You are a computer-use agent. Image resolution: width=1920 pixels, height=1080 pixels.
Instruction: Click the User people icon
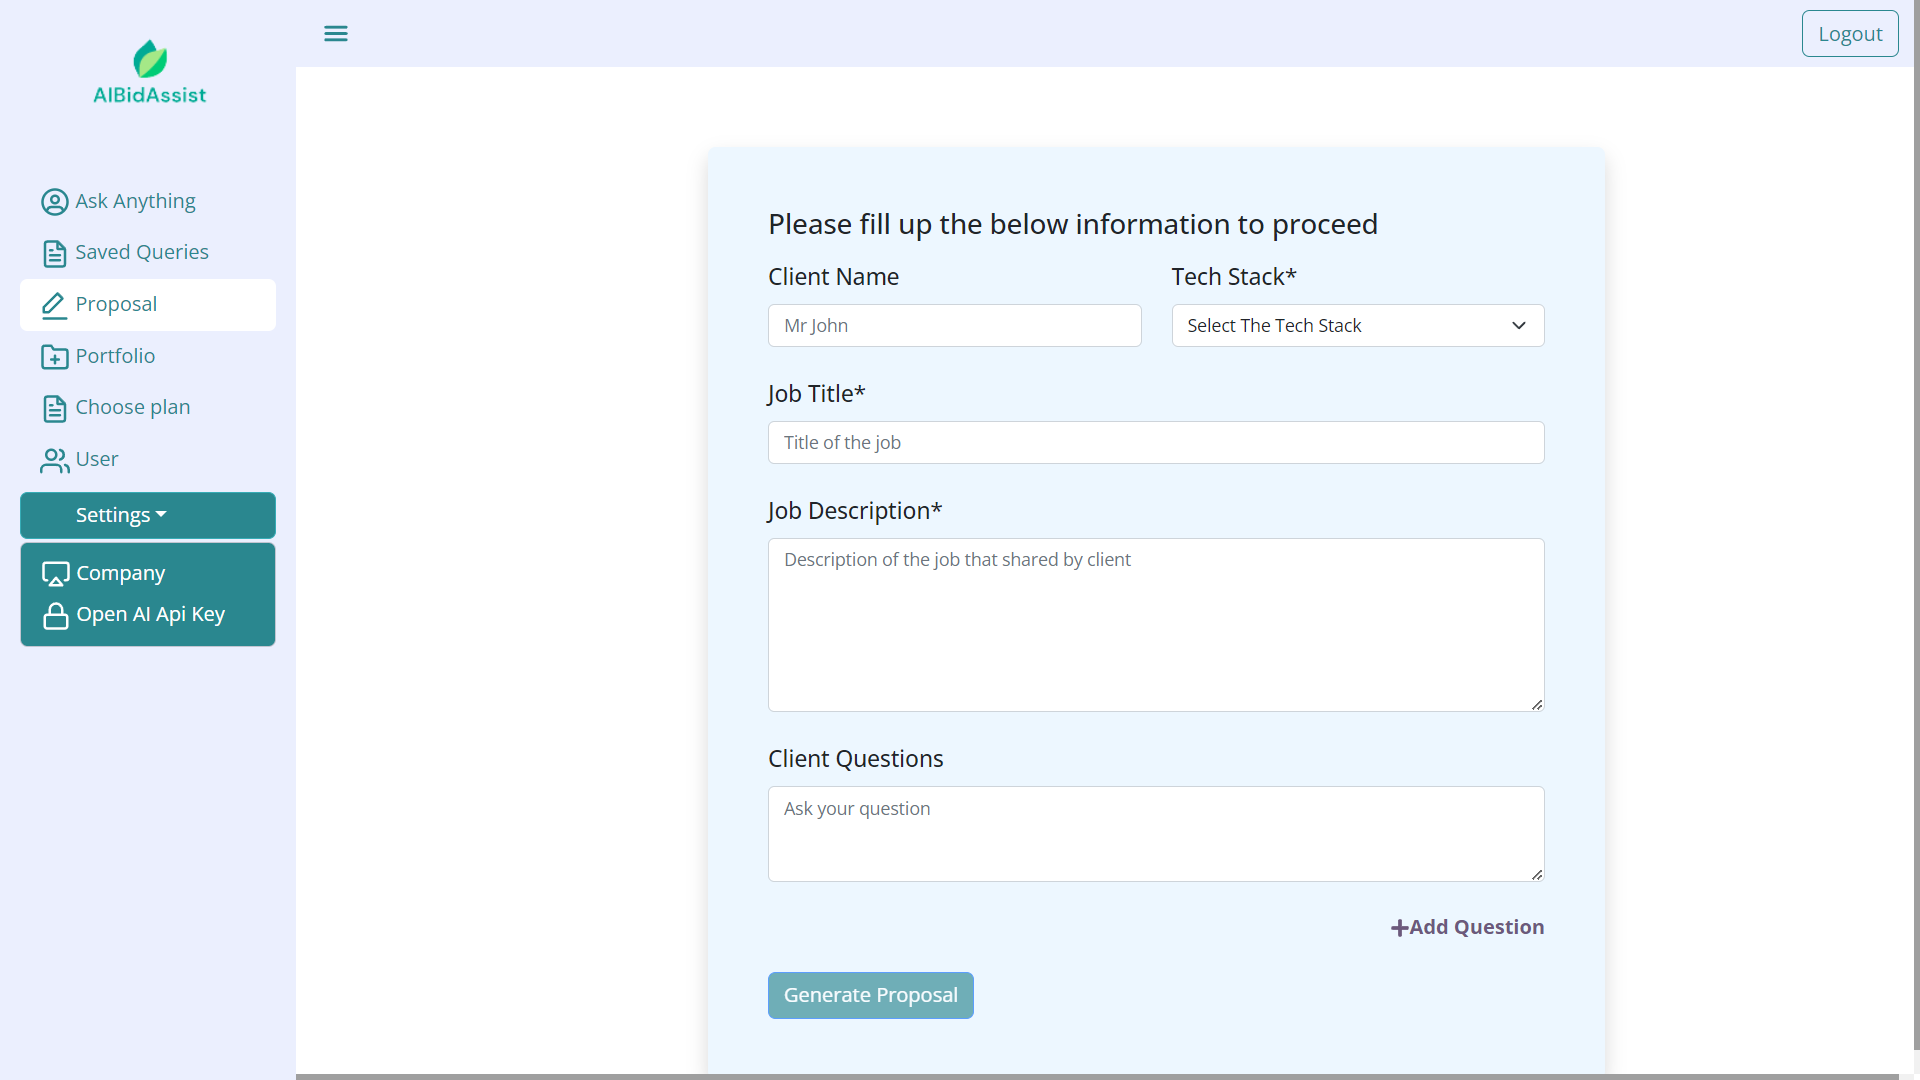(x=54, y=460)
